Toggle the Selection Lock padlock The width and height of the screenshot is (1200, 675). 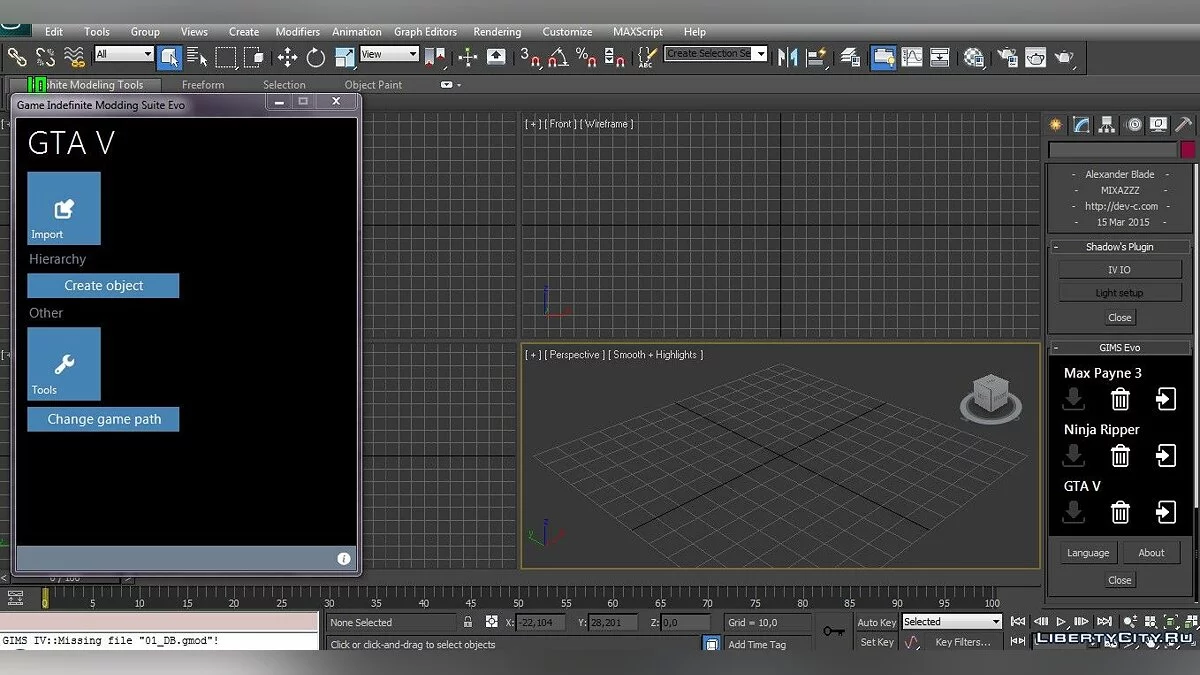click(467, 622)
